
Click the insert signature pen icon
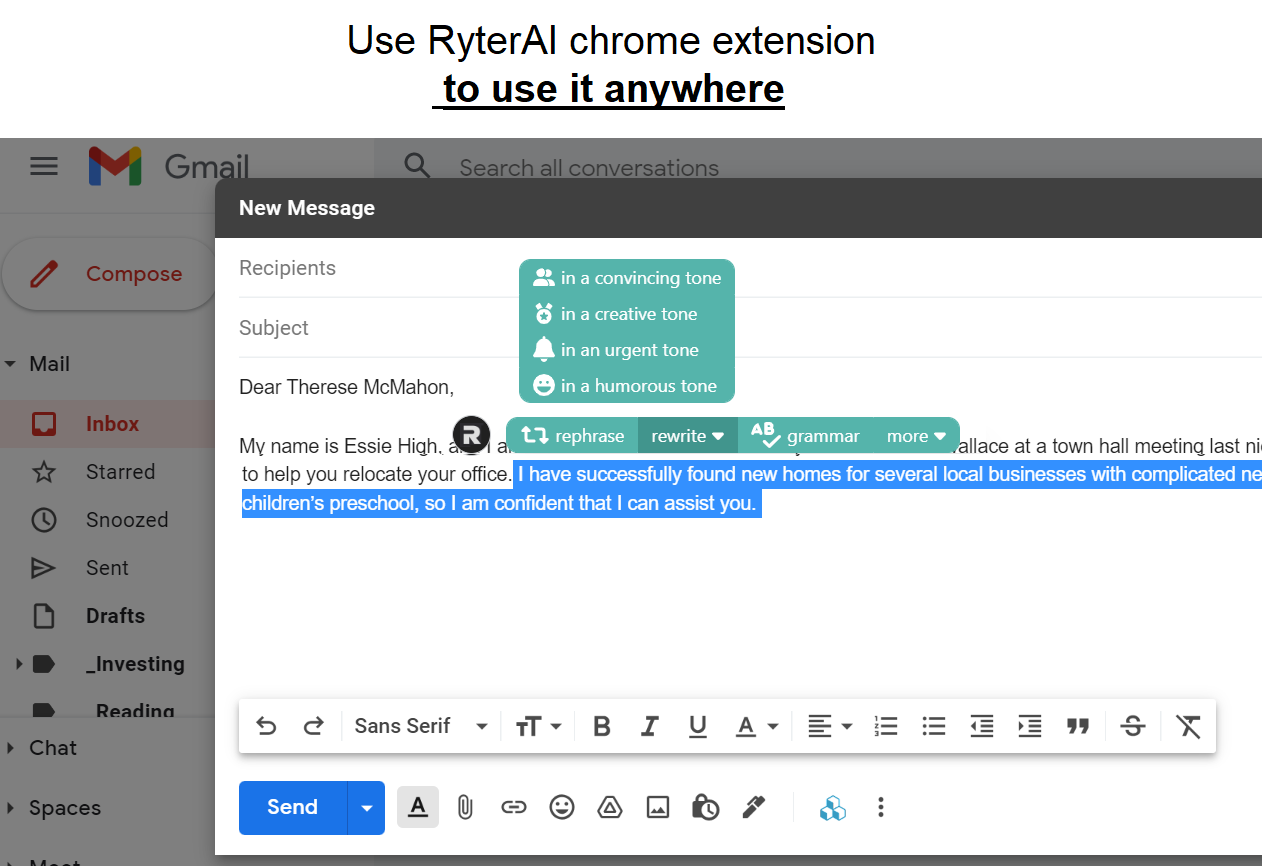click(x=754, y=807)
